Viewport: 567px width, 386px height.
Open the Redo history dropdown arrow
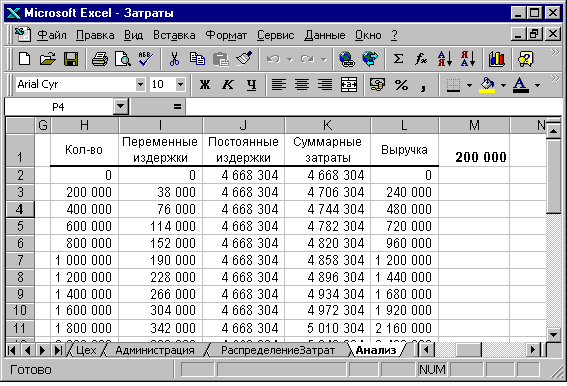tap(324, 59)
